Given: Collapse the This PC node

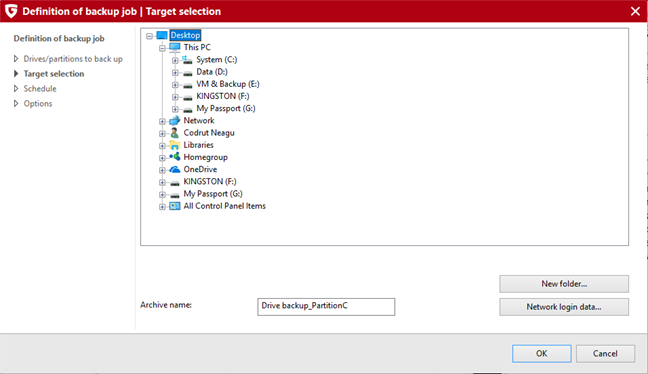Looking at the screenshot, I should (x=162, y=48).
